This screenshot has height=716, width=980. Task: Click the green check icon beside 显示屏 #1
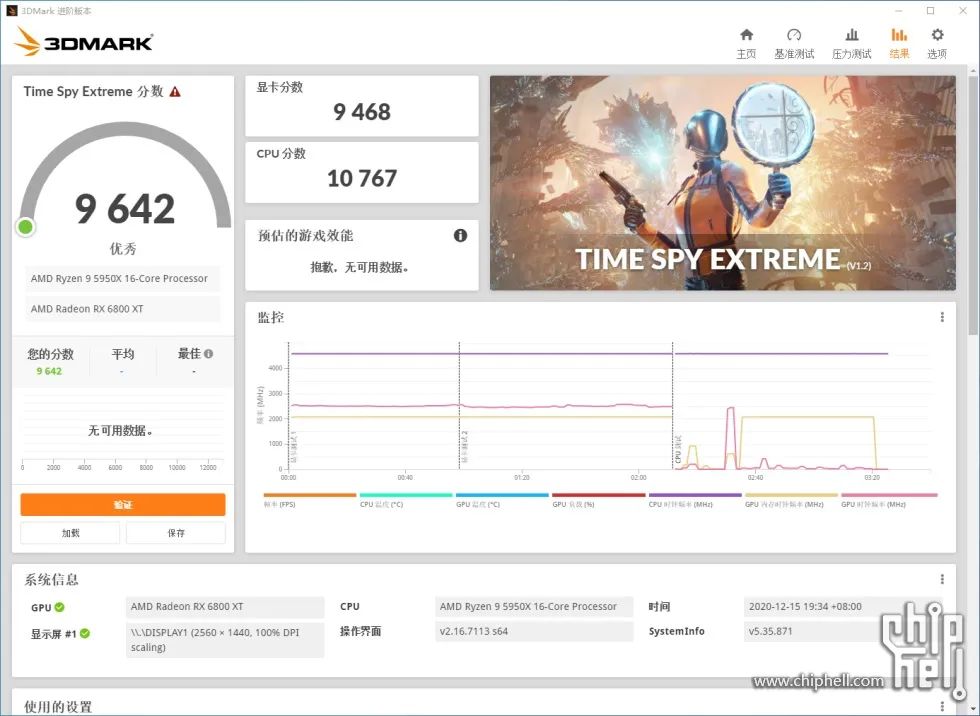[85, 634]
